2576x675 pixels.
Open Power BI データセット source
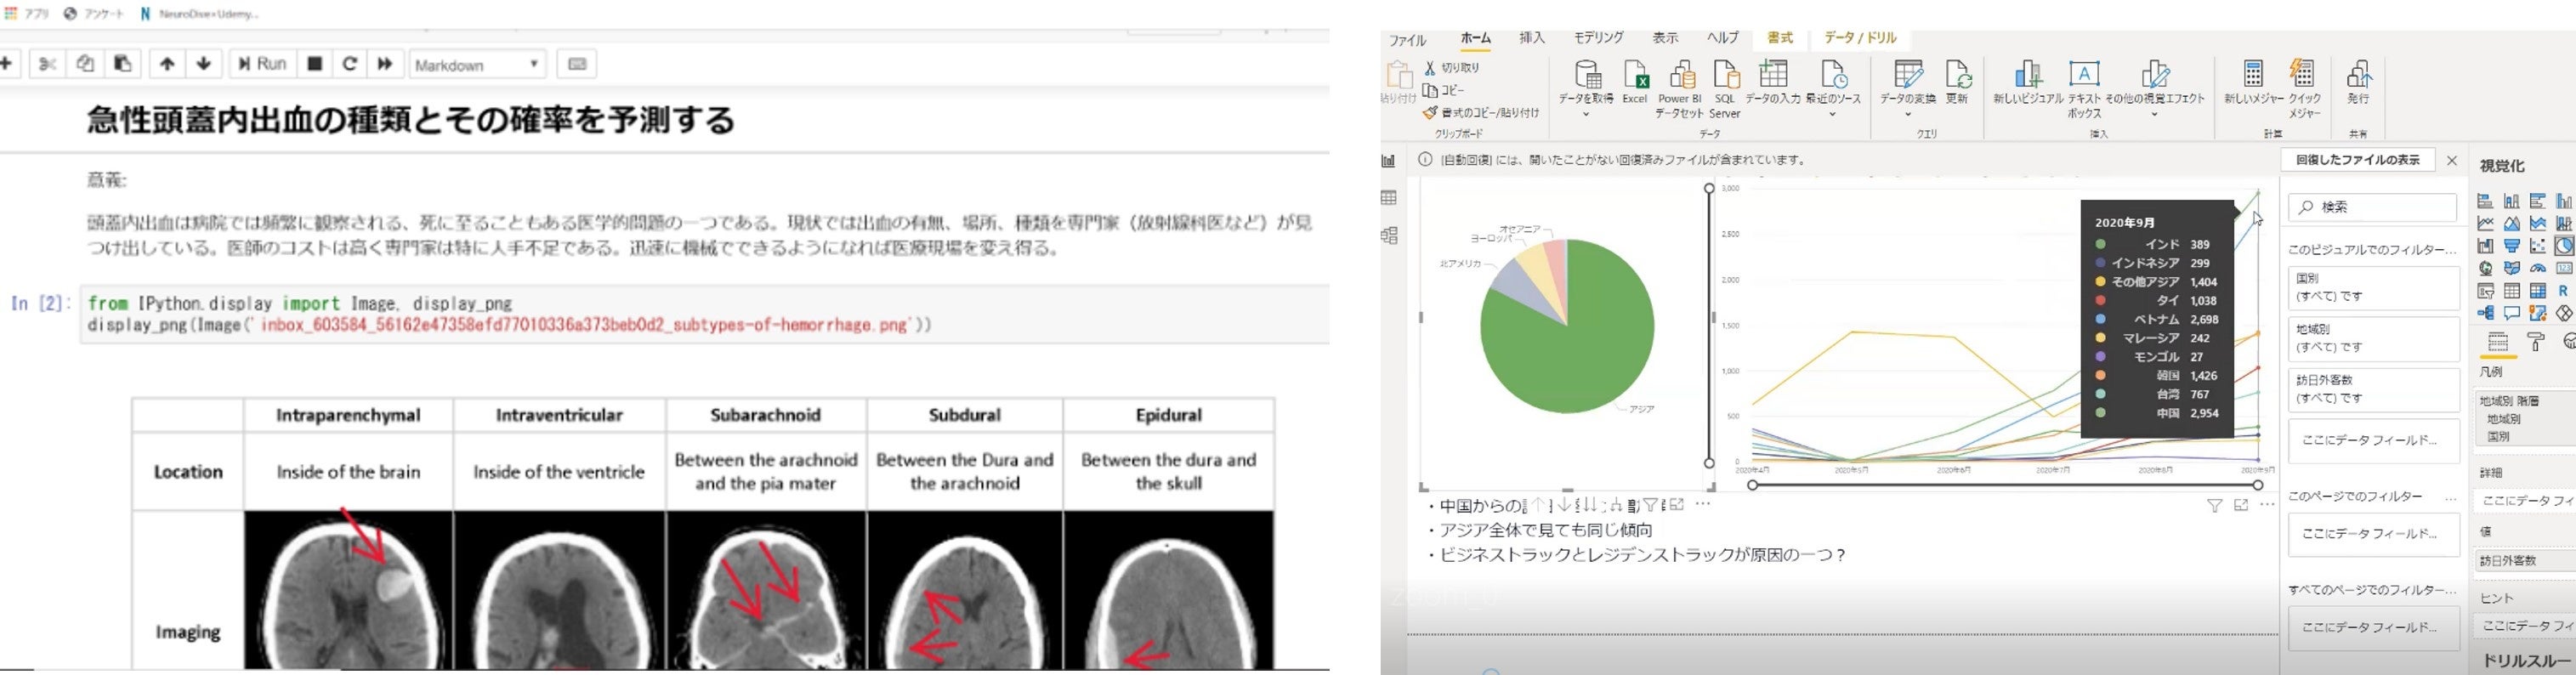1680,88
